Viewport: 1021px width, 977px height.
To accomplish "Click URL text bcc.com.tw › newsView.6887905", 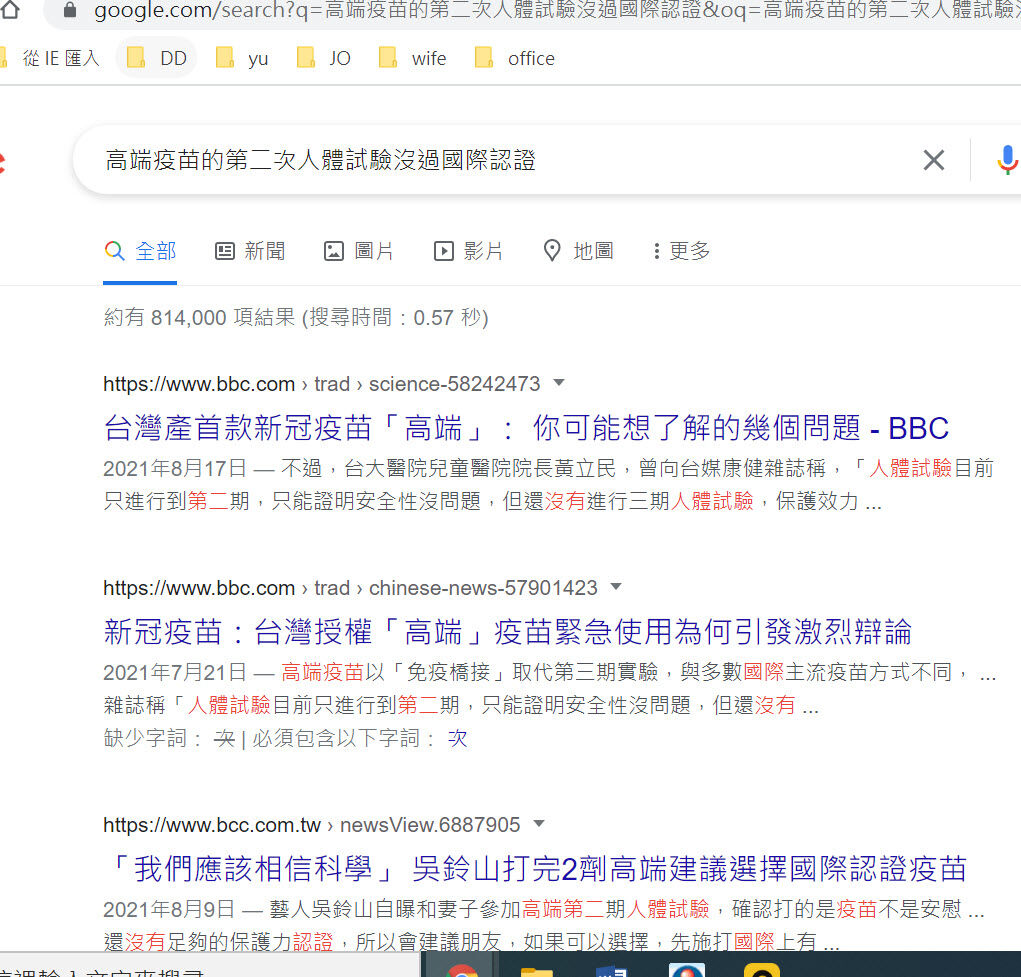I will tap(311, 825).
